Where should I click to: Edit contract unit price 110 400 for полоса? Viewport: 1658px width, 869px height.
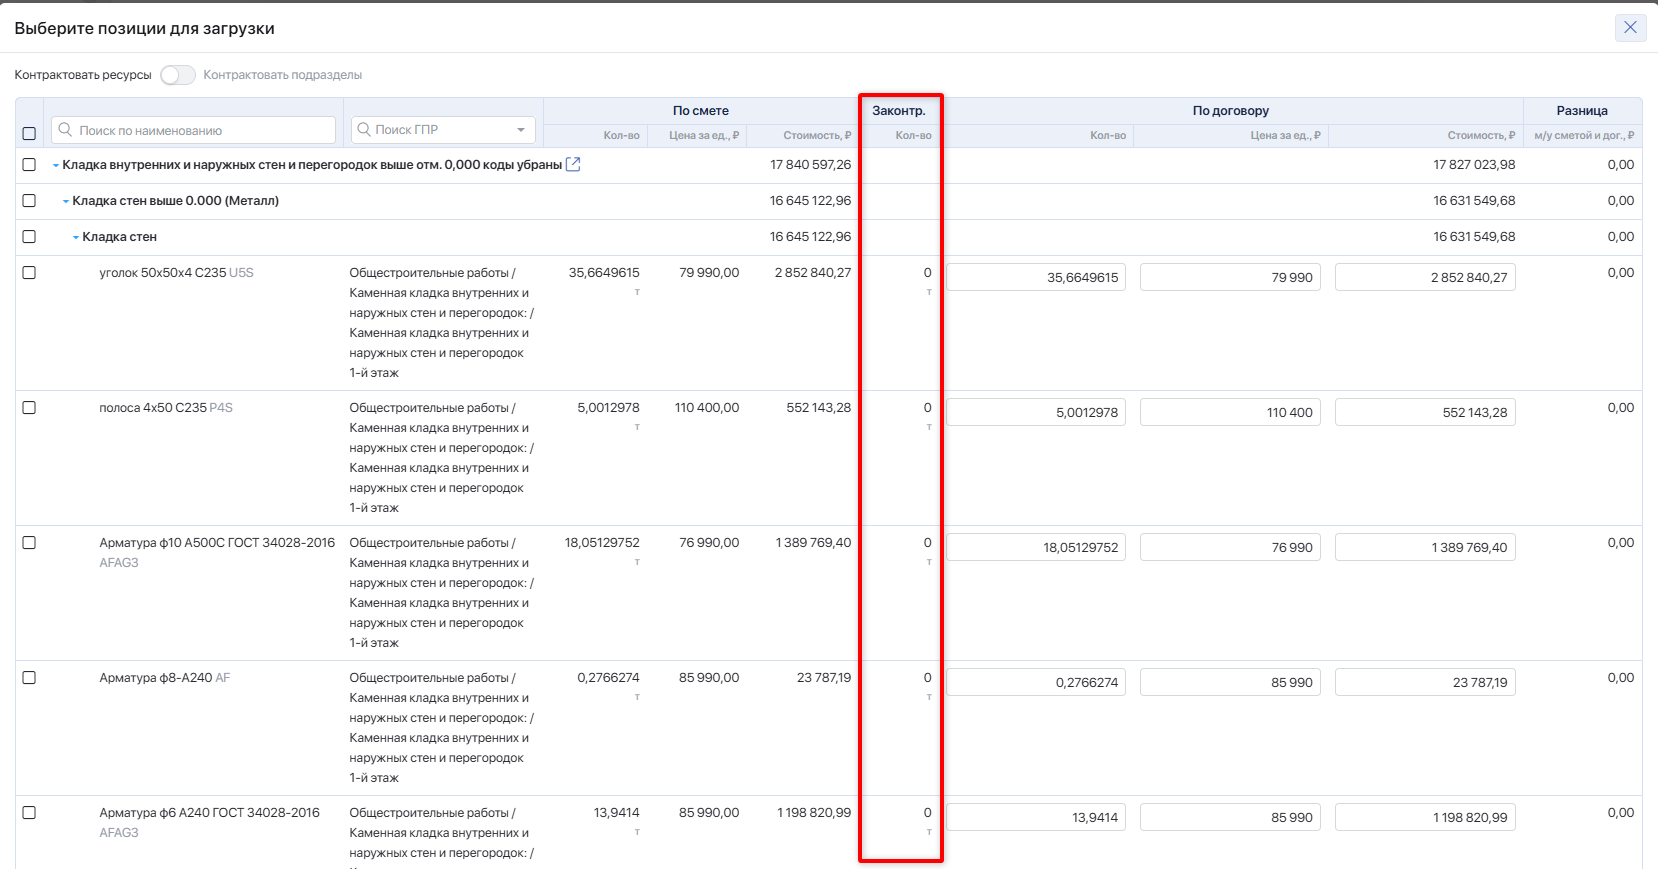(1230, 412)
